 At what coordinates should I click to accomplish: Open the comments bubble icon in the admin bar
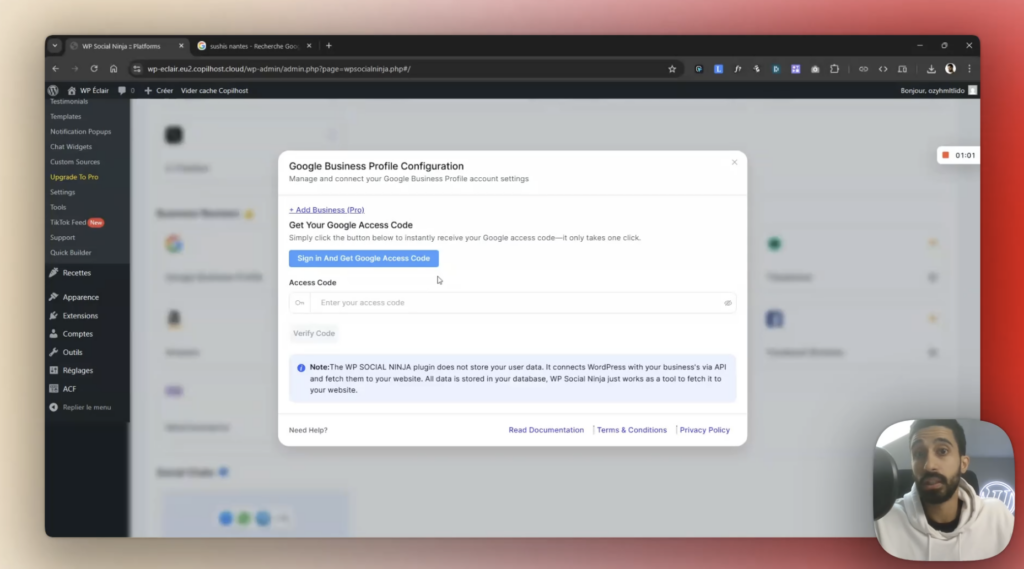click(x=122, y=90)
